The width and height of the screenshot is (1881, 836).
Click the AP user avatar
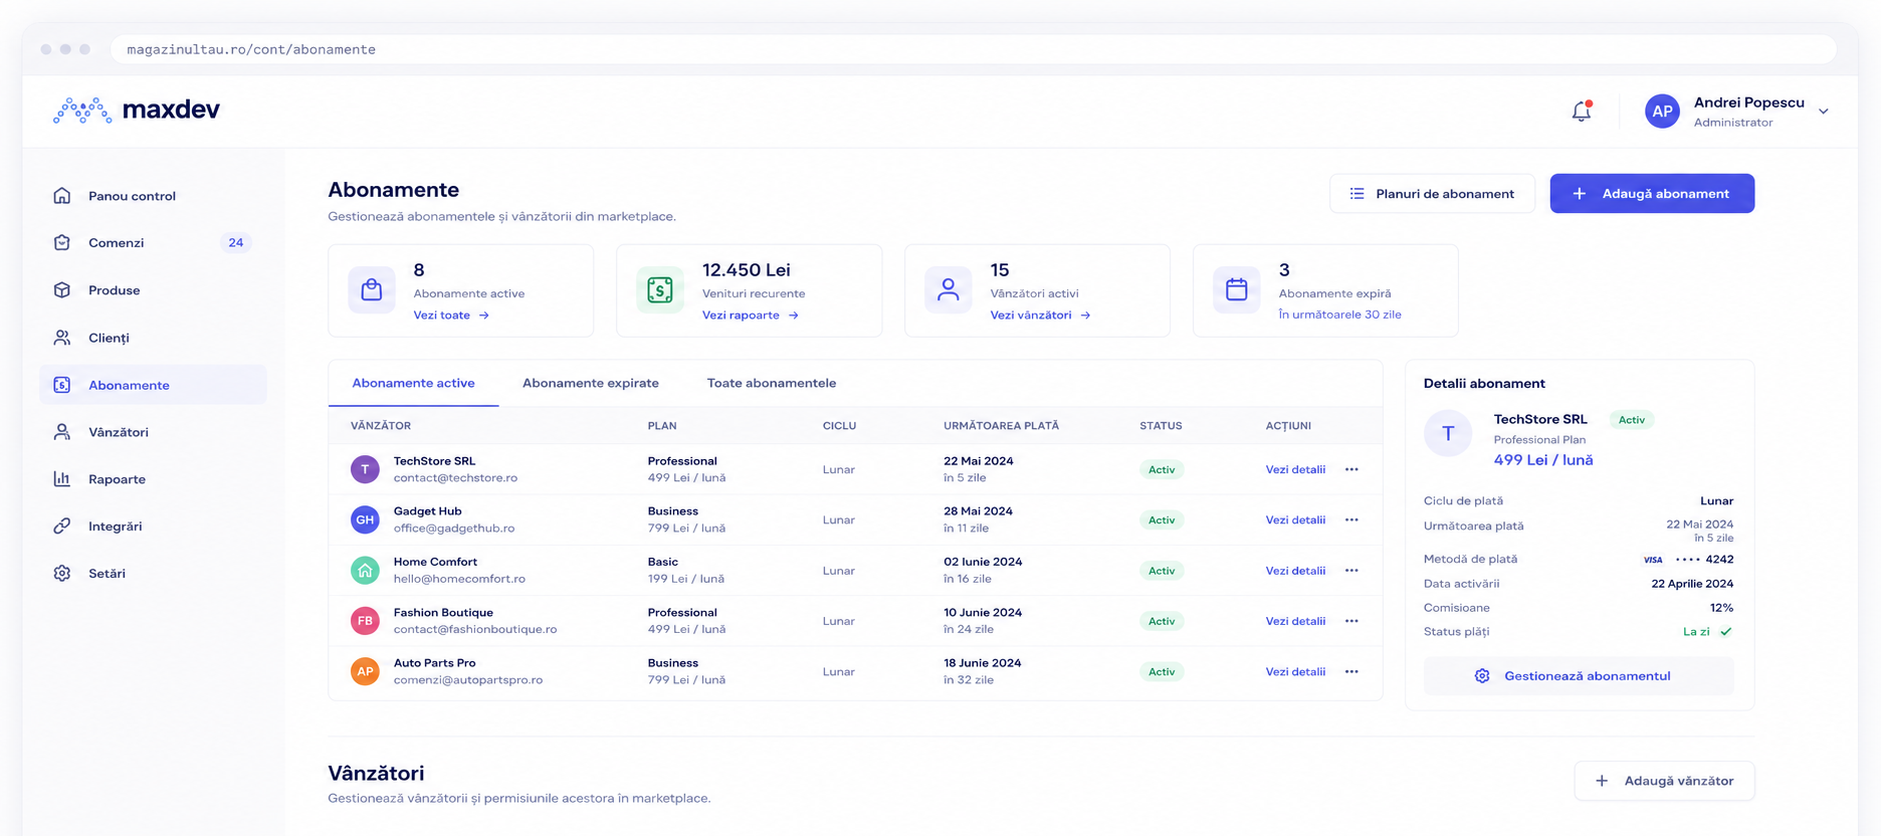click(x=1662, y=111)
